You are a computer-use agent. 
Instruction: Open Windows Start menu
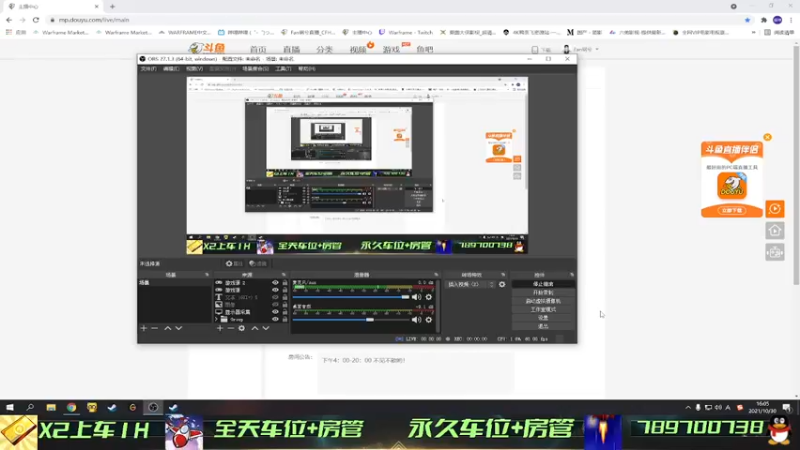(10, 407)
